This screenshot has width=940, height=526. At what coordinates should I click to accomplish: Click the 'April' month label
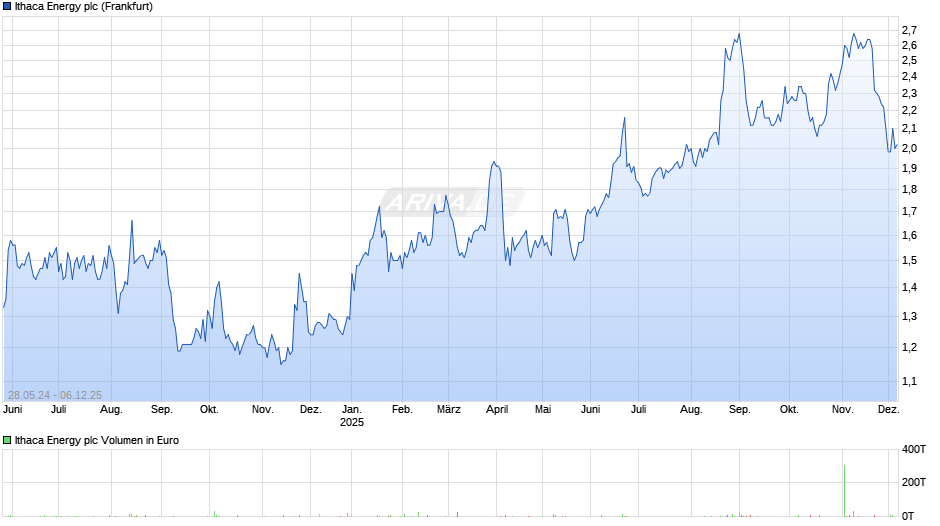(x=497, y=410)
